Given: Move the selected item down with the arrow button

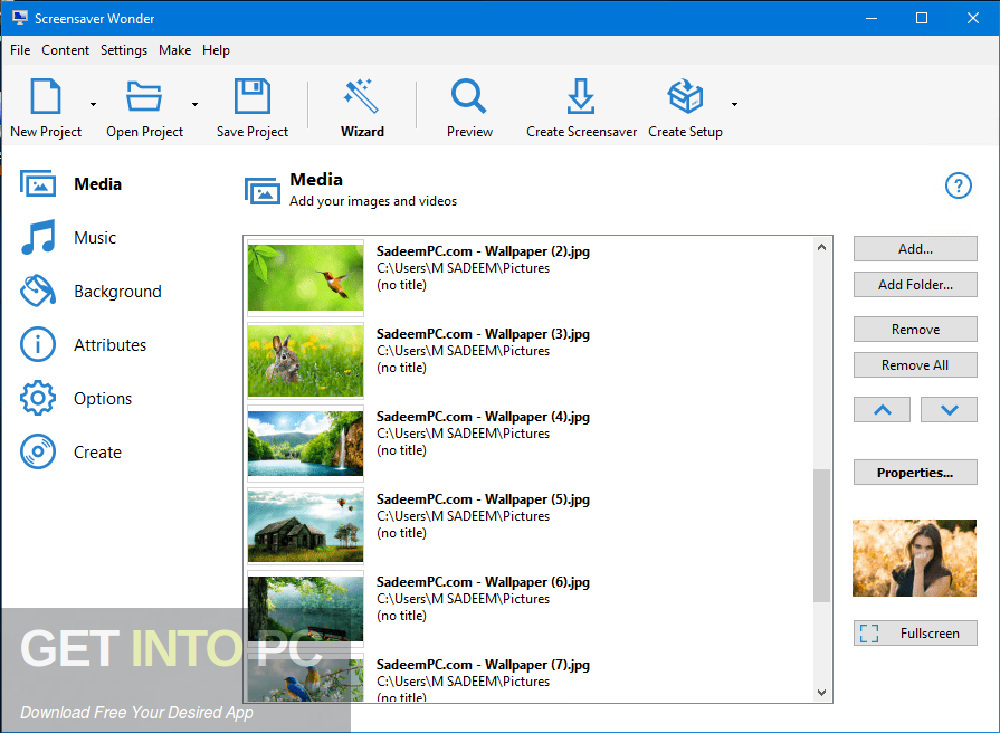Looking at the screenshot, I should [949, 410].
